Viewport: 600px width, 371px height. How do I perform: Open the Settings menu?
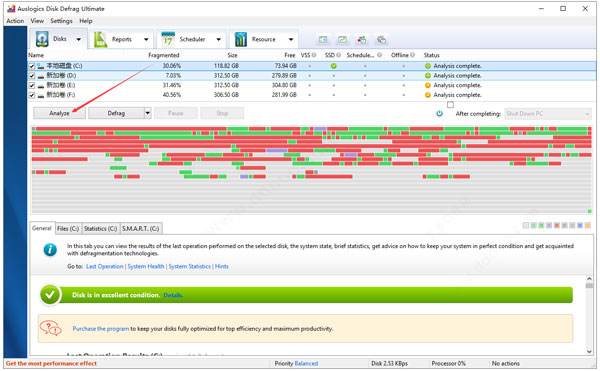pos(61,21)
